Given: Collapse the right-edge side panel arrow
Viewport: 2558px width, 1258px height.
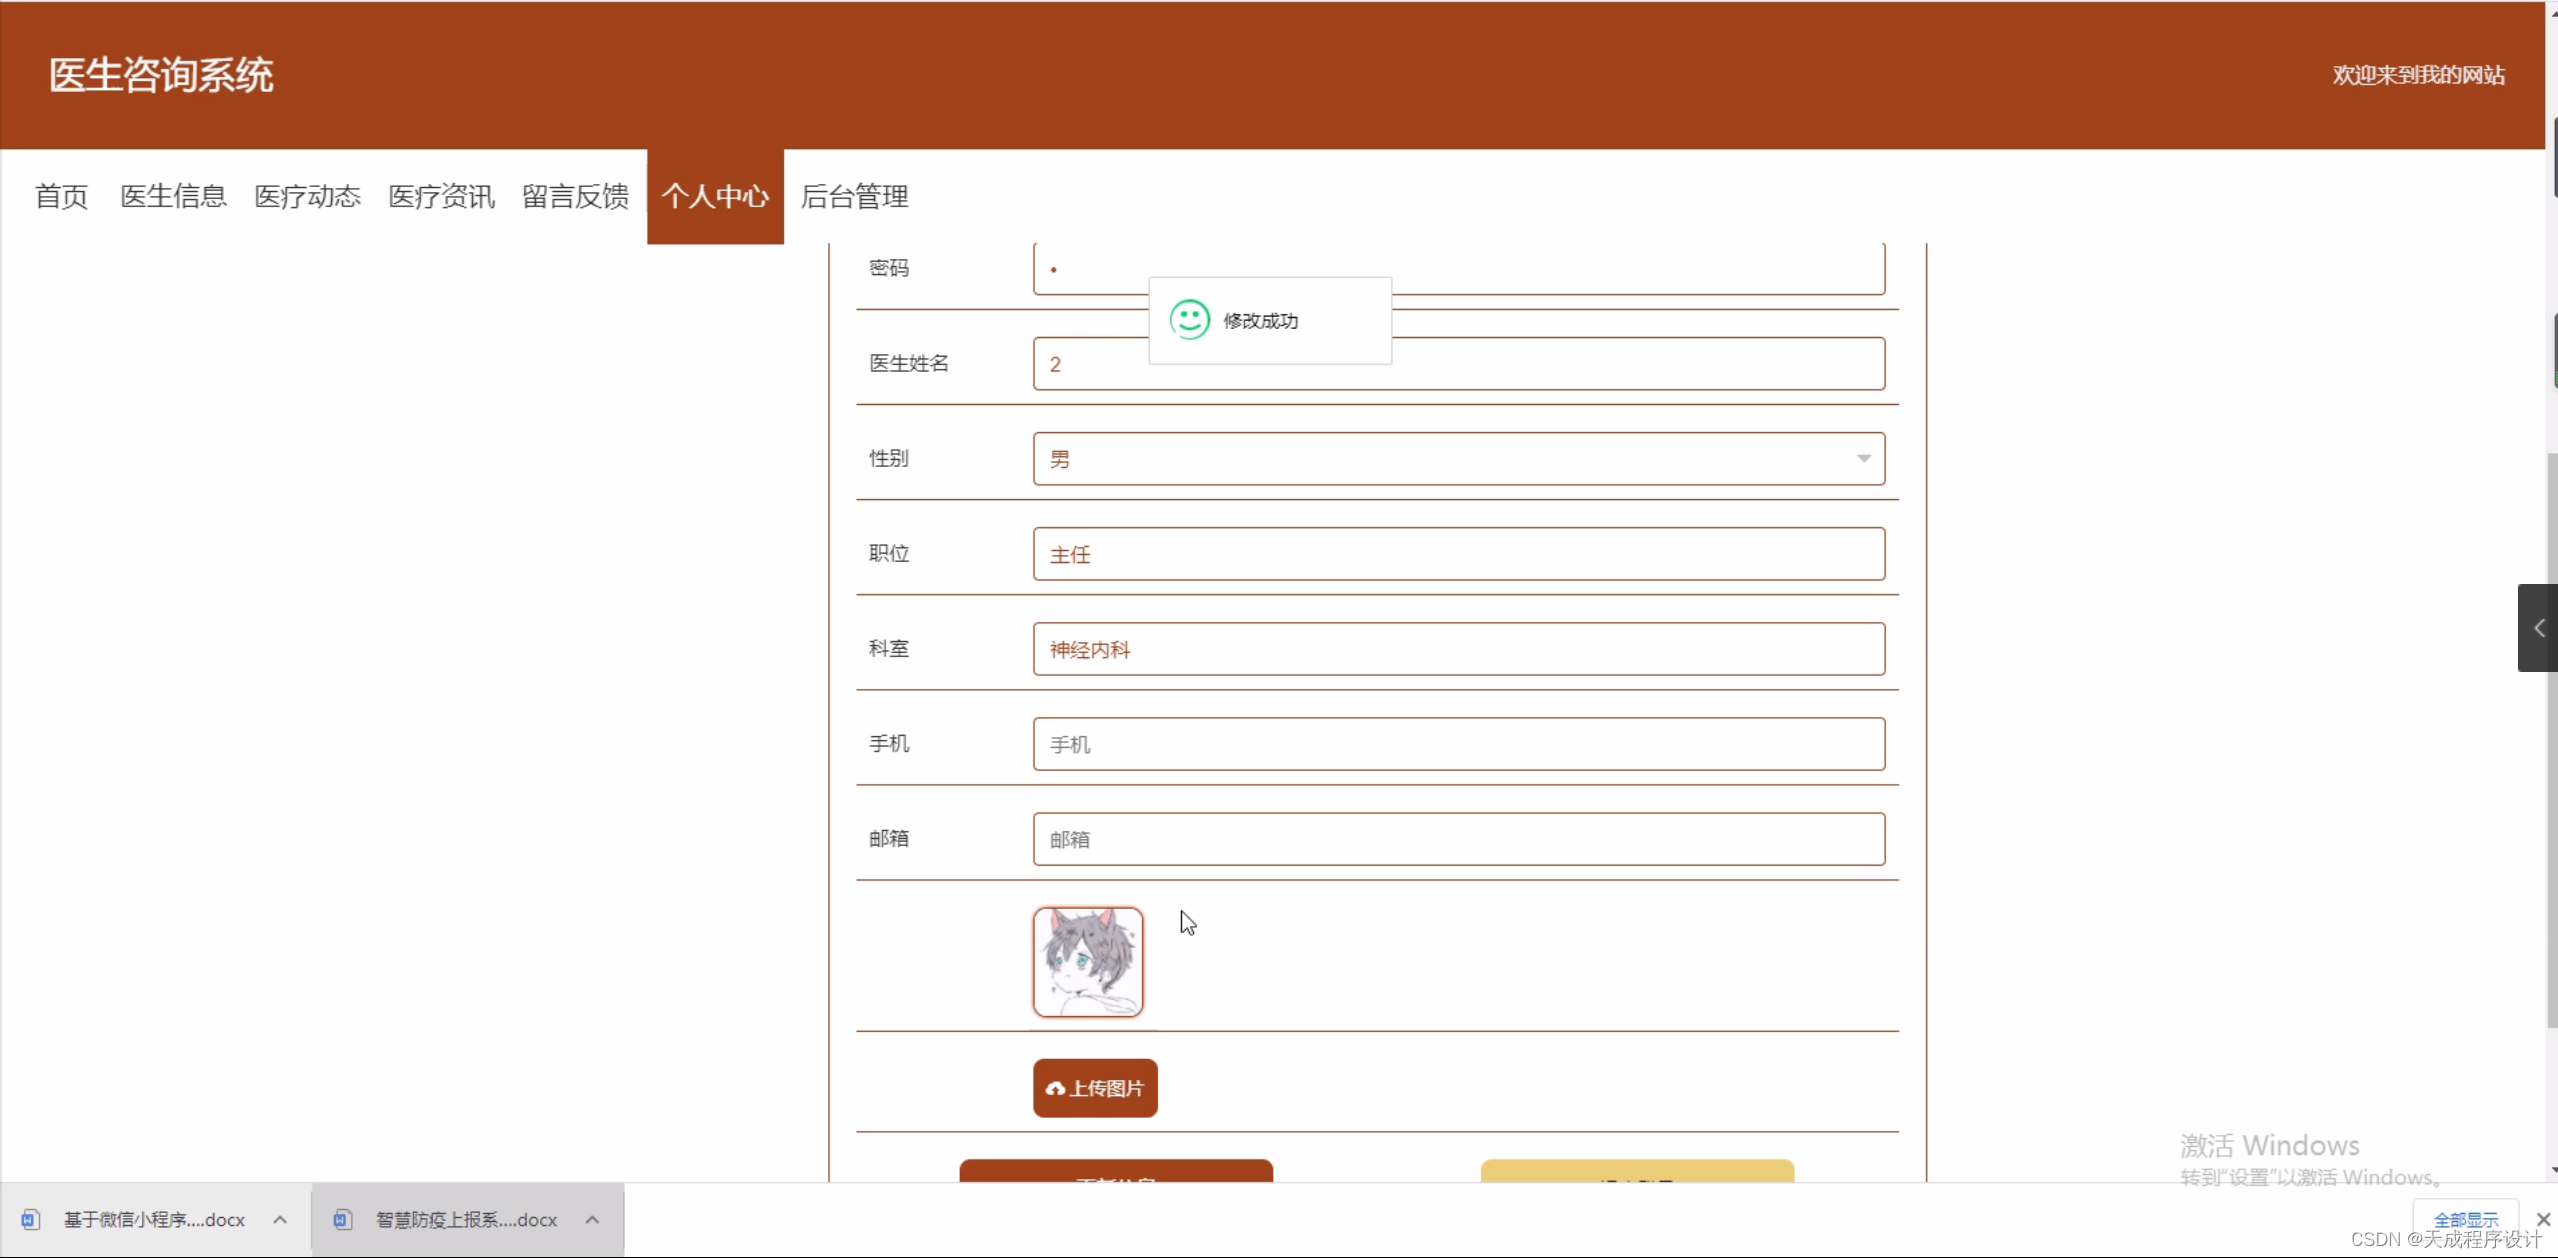Looking at the screenshot, I should click(x=2537, y=628).
